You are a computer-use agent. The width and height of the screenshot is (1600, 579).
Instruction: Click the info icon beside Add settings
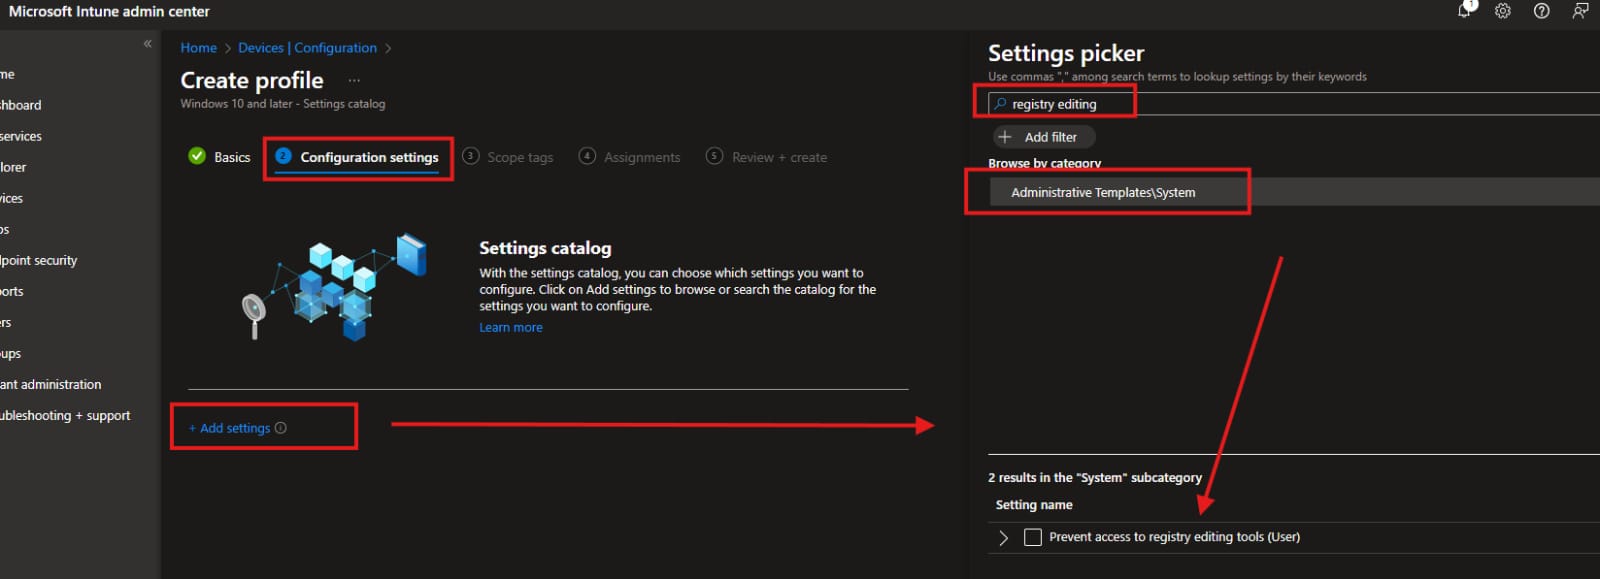pos(281,428)
